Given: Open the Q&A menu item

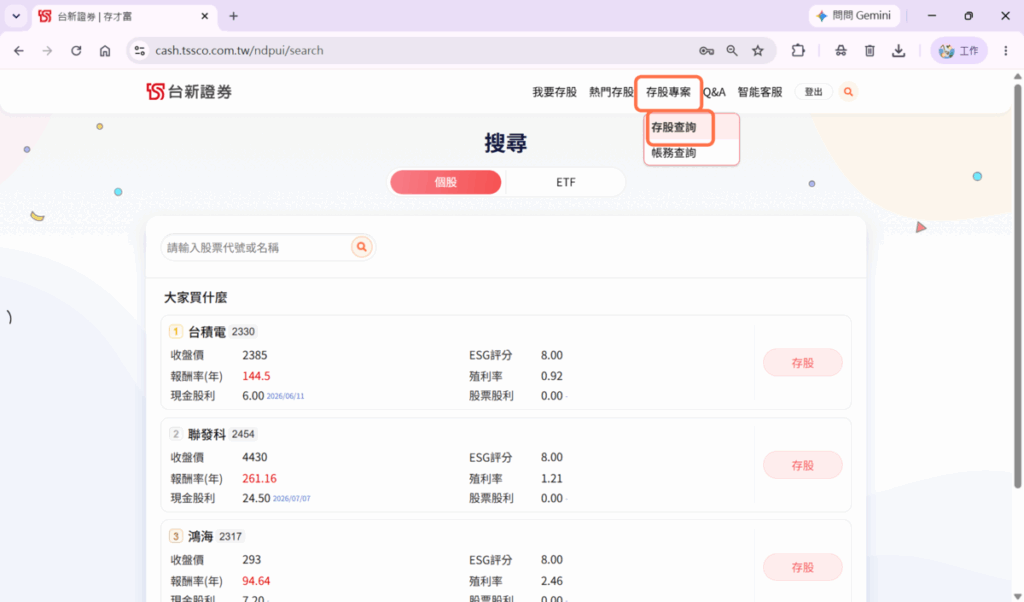Looking at the screenshot, I should click(x=714, y=92).
